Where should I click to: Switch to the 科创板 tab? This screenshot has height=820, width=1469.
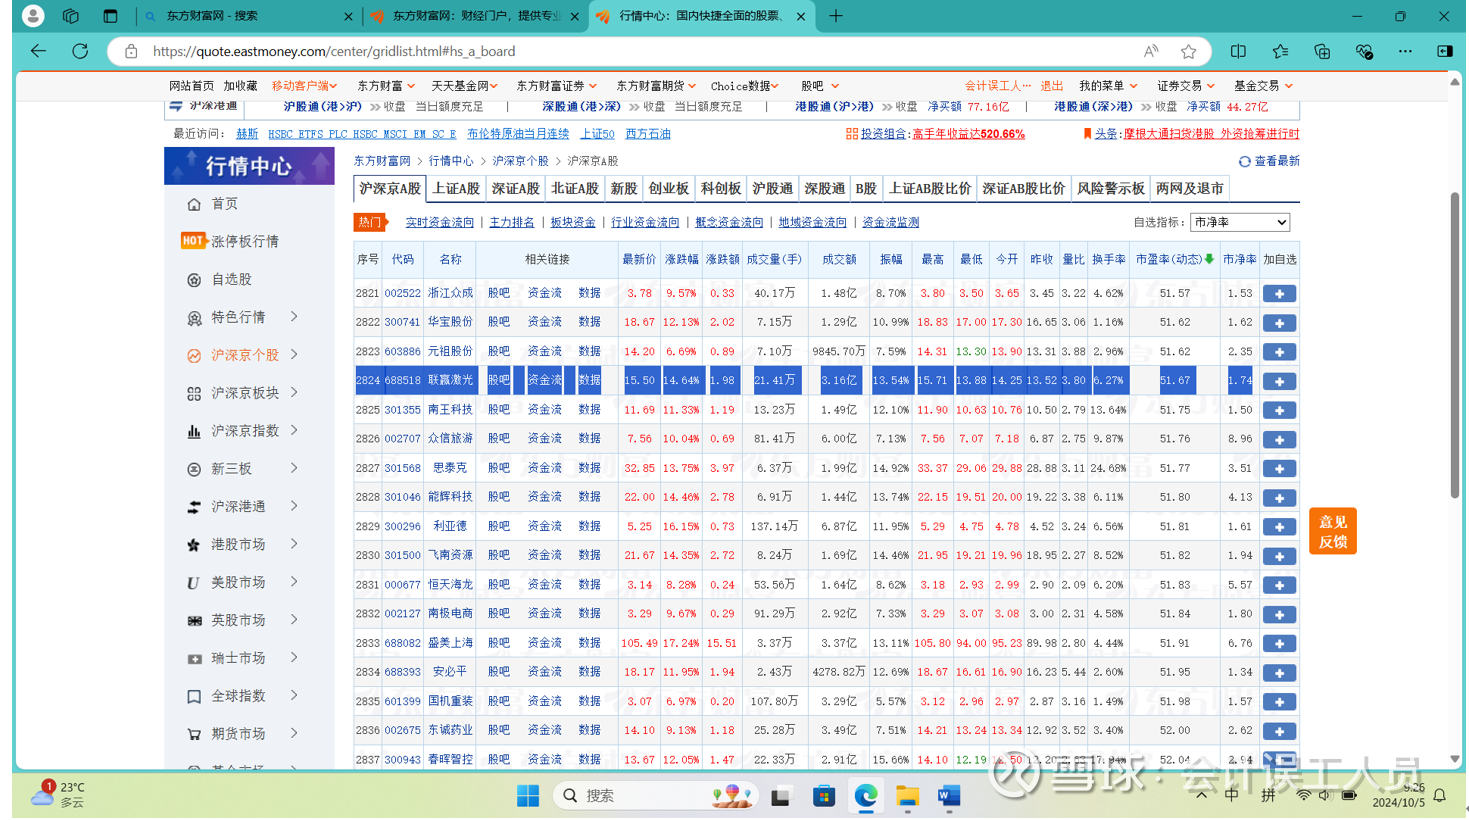721,189
